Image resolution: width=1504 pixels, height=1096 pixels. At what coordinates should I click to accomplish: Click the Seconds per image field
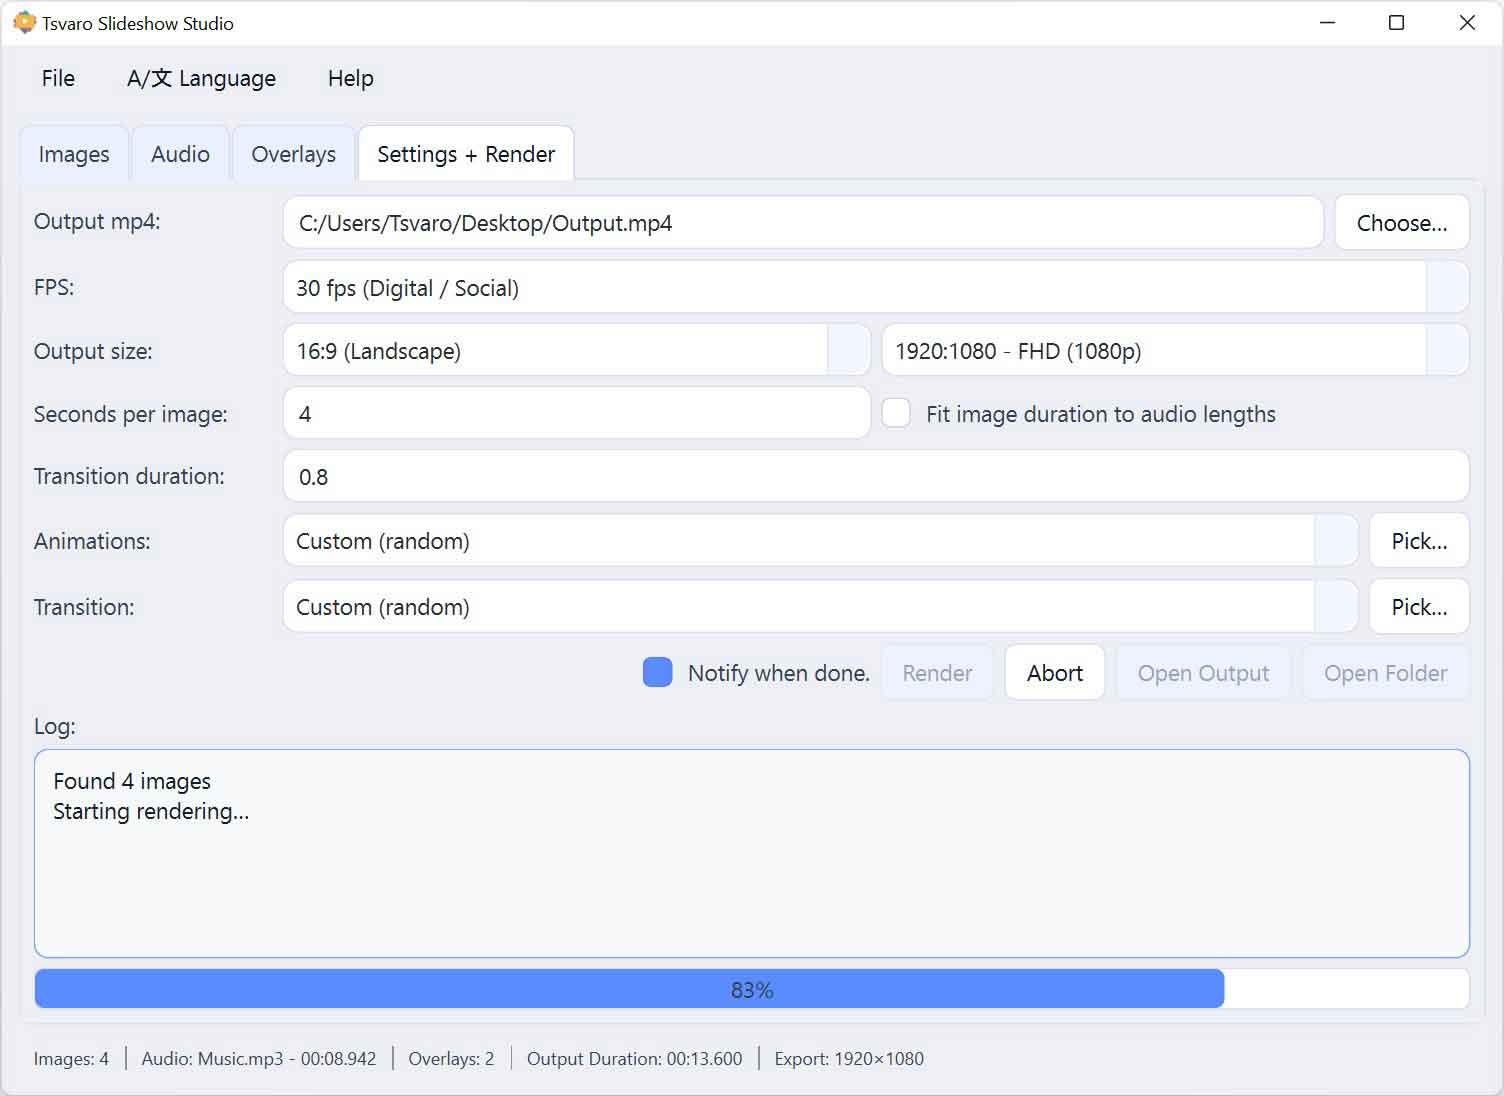pos(576,414)
